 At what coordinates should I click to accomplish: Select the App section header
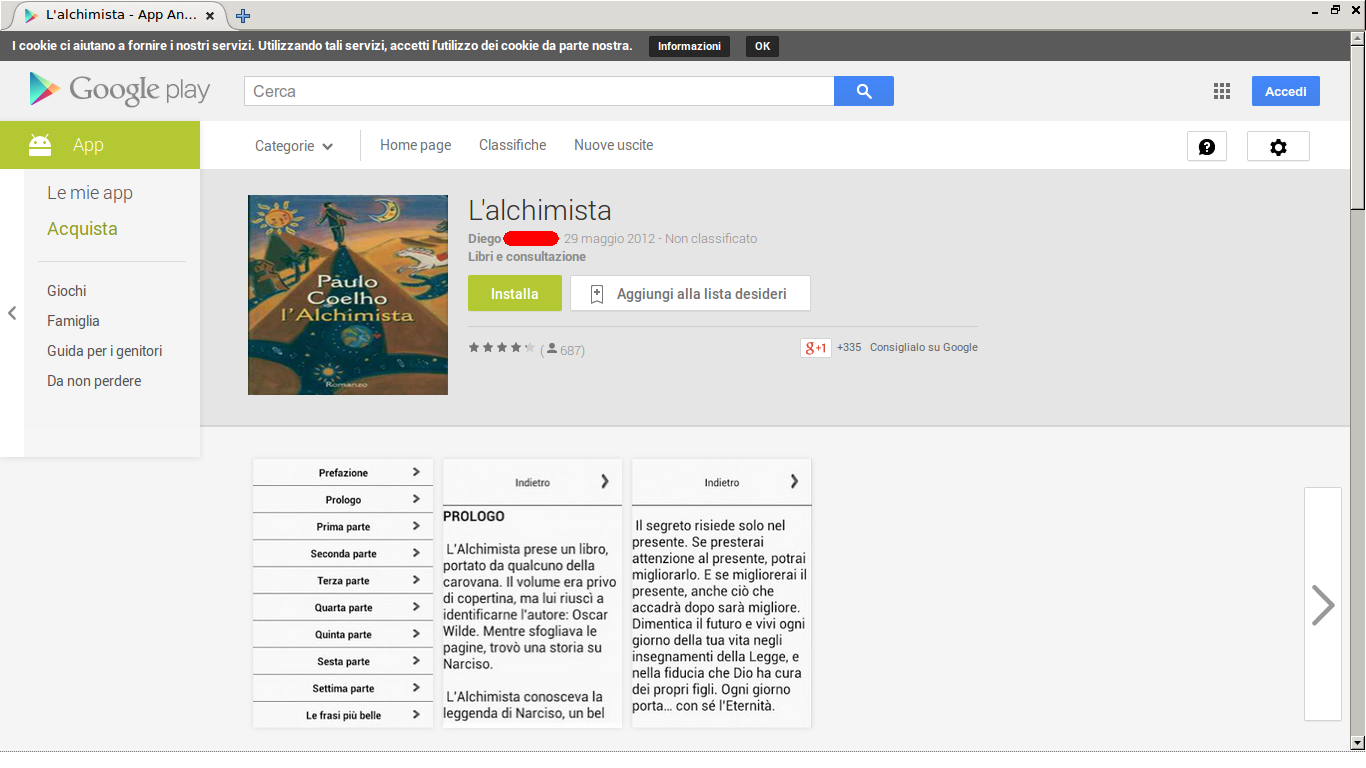100,145
